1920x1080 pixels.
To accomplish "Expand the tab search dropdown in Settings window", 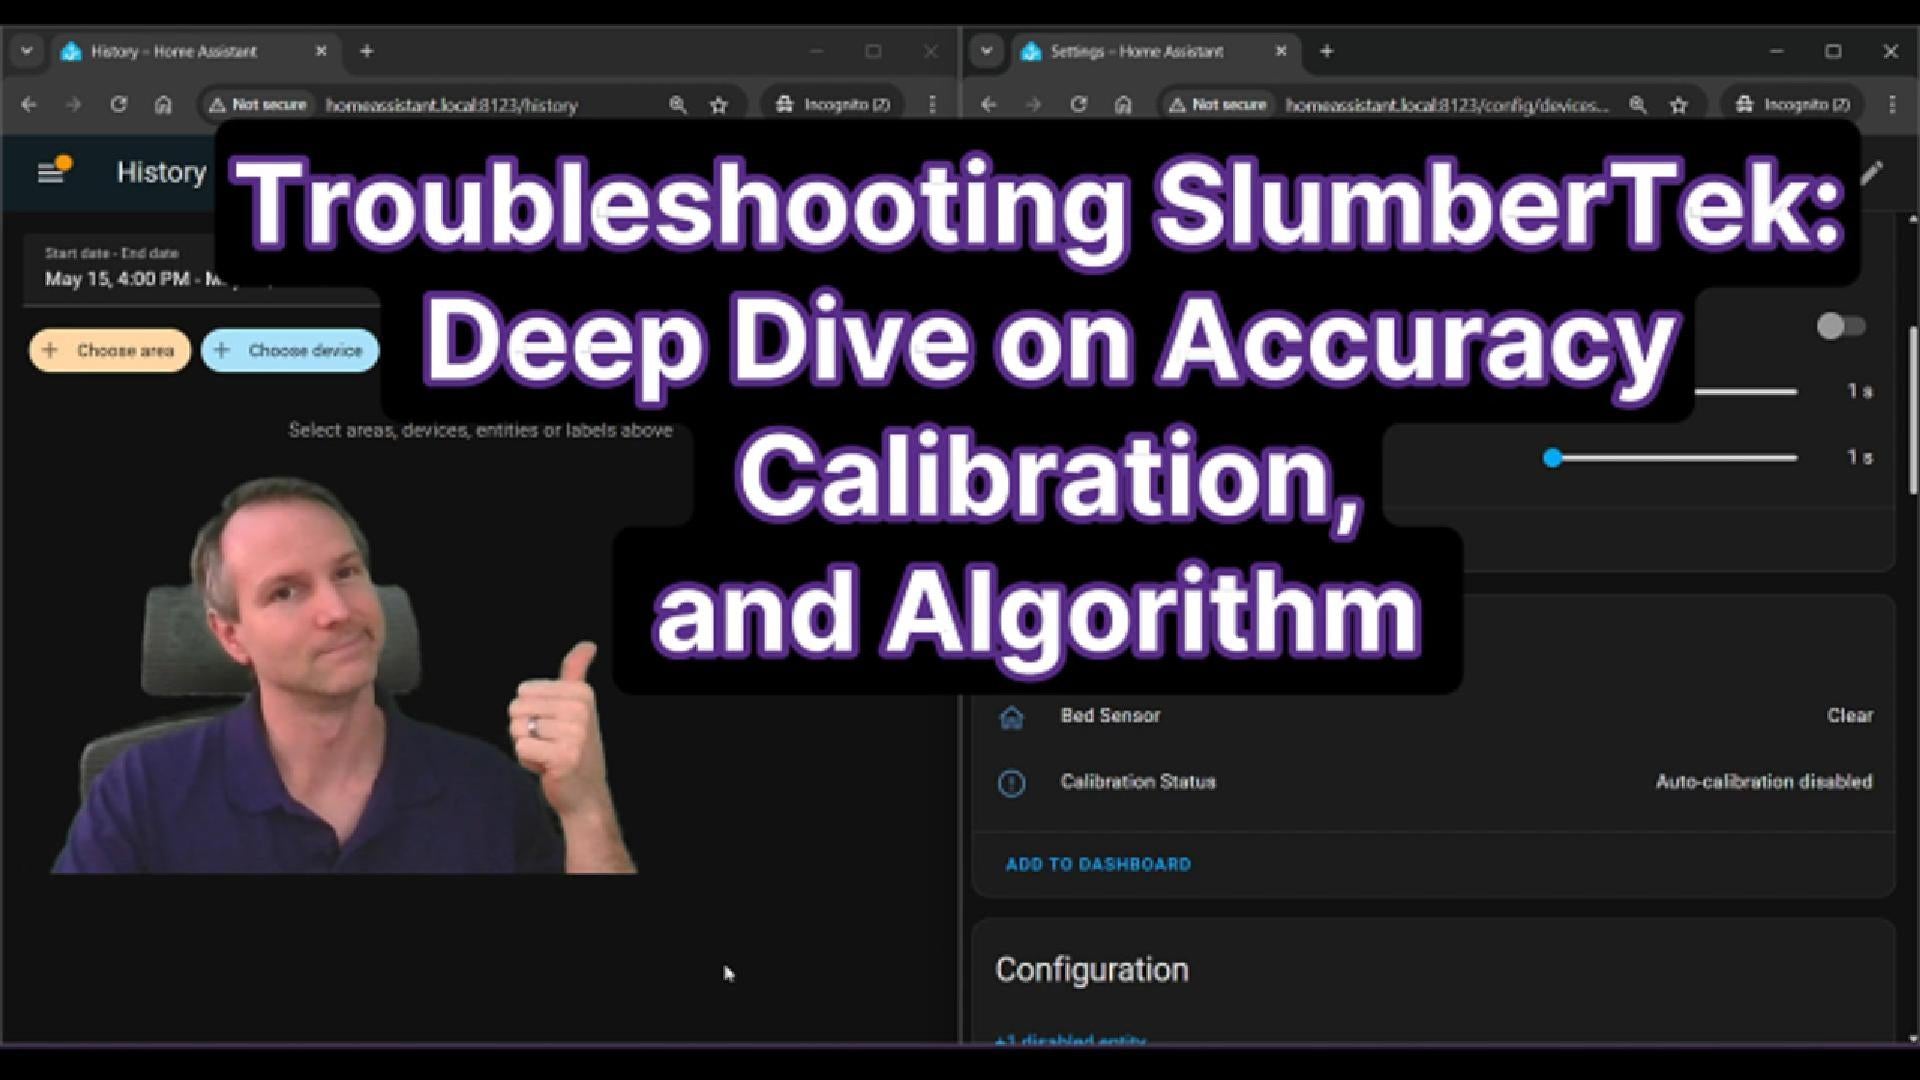I will [x=986, y=51].
